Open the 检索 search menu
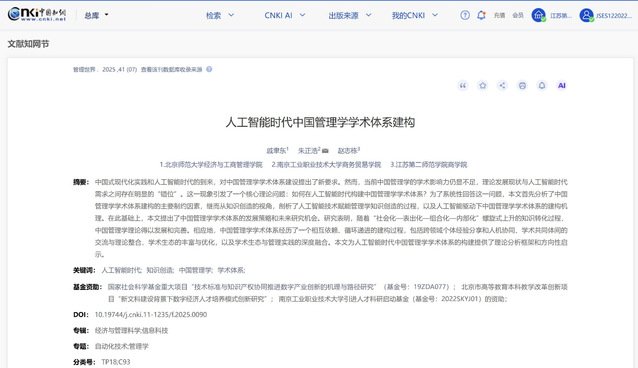This screenshot has height=368, width=638. coord(214,15)
